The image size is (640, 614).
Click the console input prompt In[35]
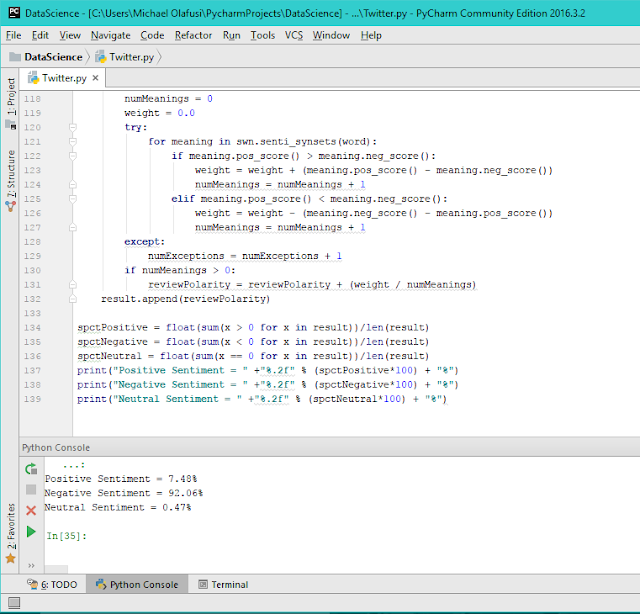coord(67,536)
